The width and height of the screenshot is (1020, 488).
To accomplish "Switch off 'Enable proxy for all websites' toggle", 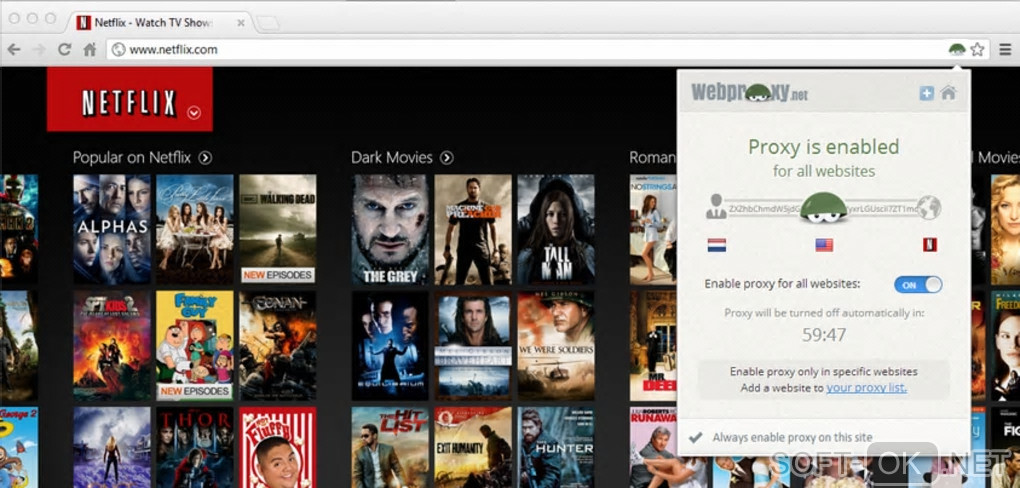I will click(x=918, y=284).
